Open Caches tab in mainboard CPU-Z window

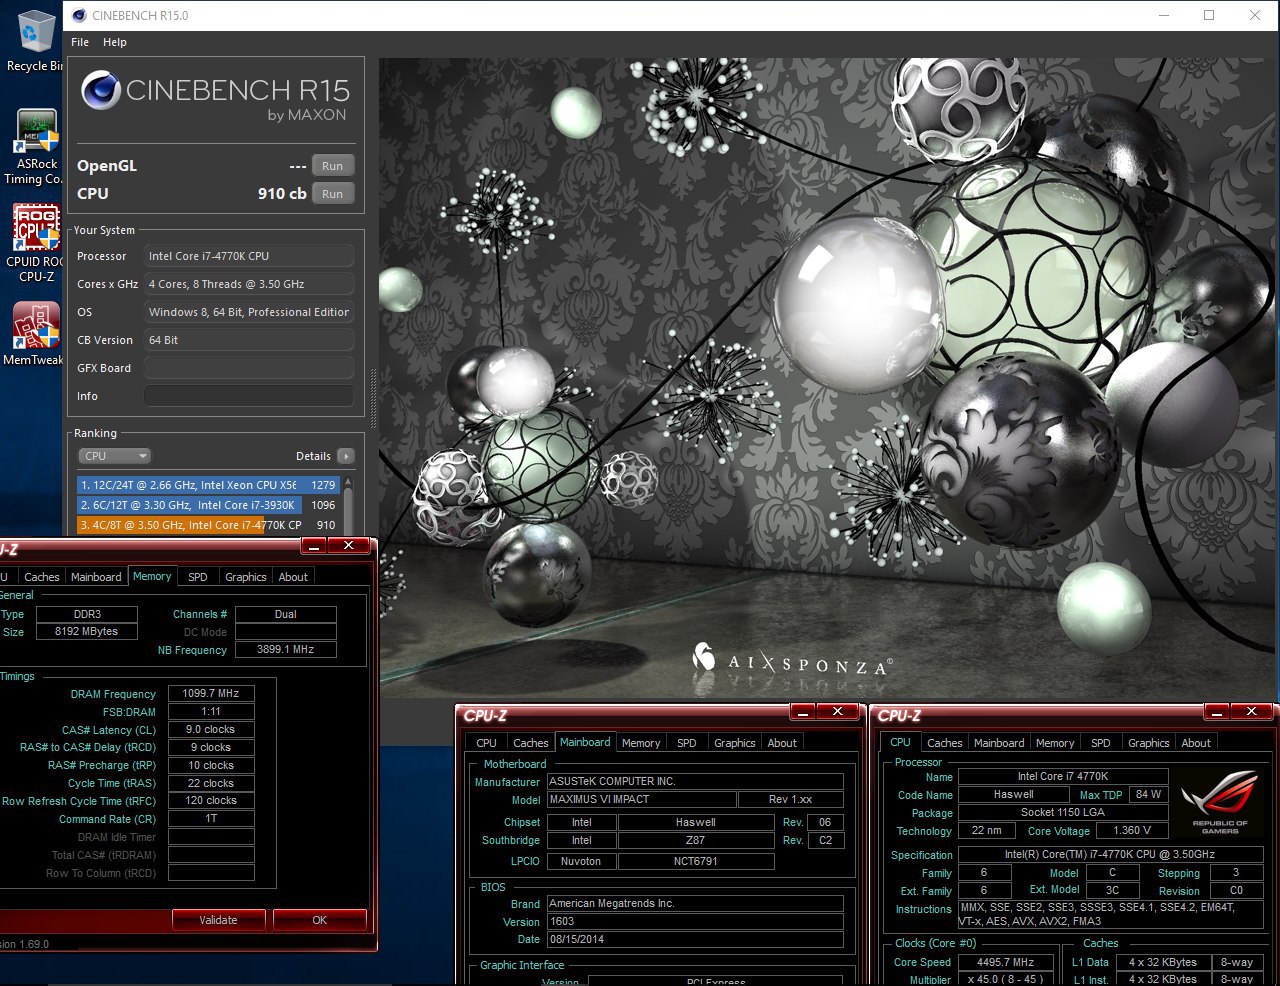[x=530, y=743]
